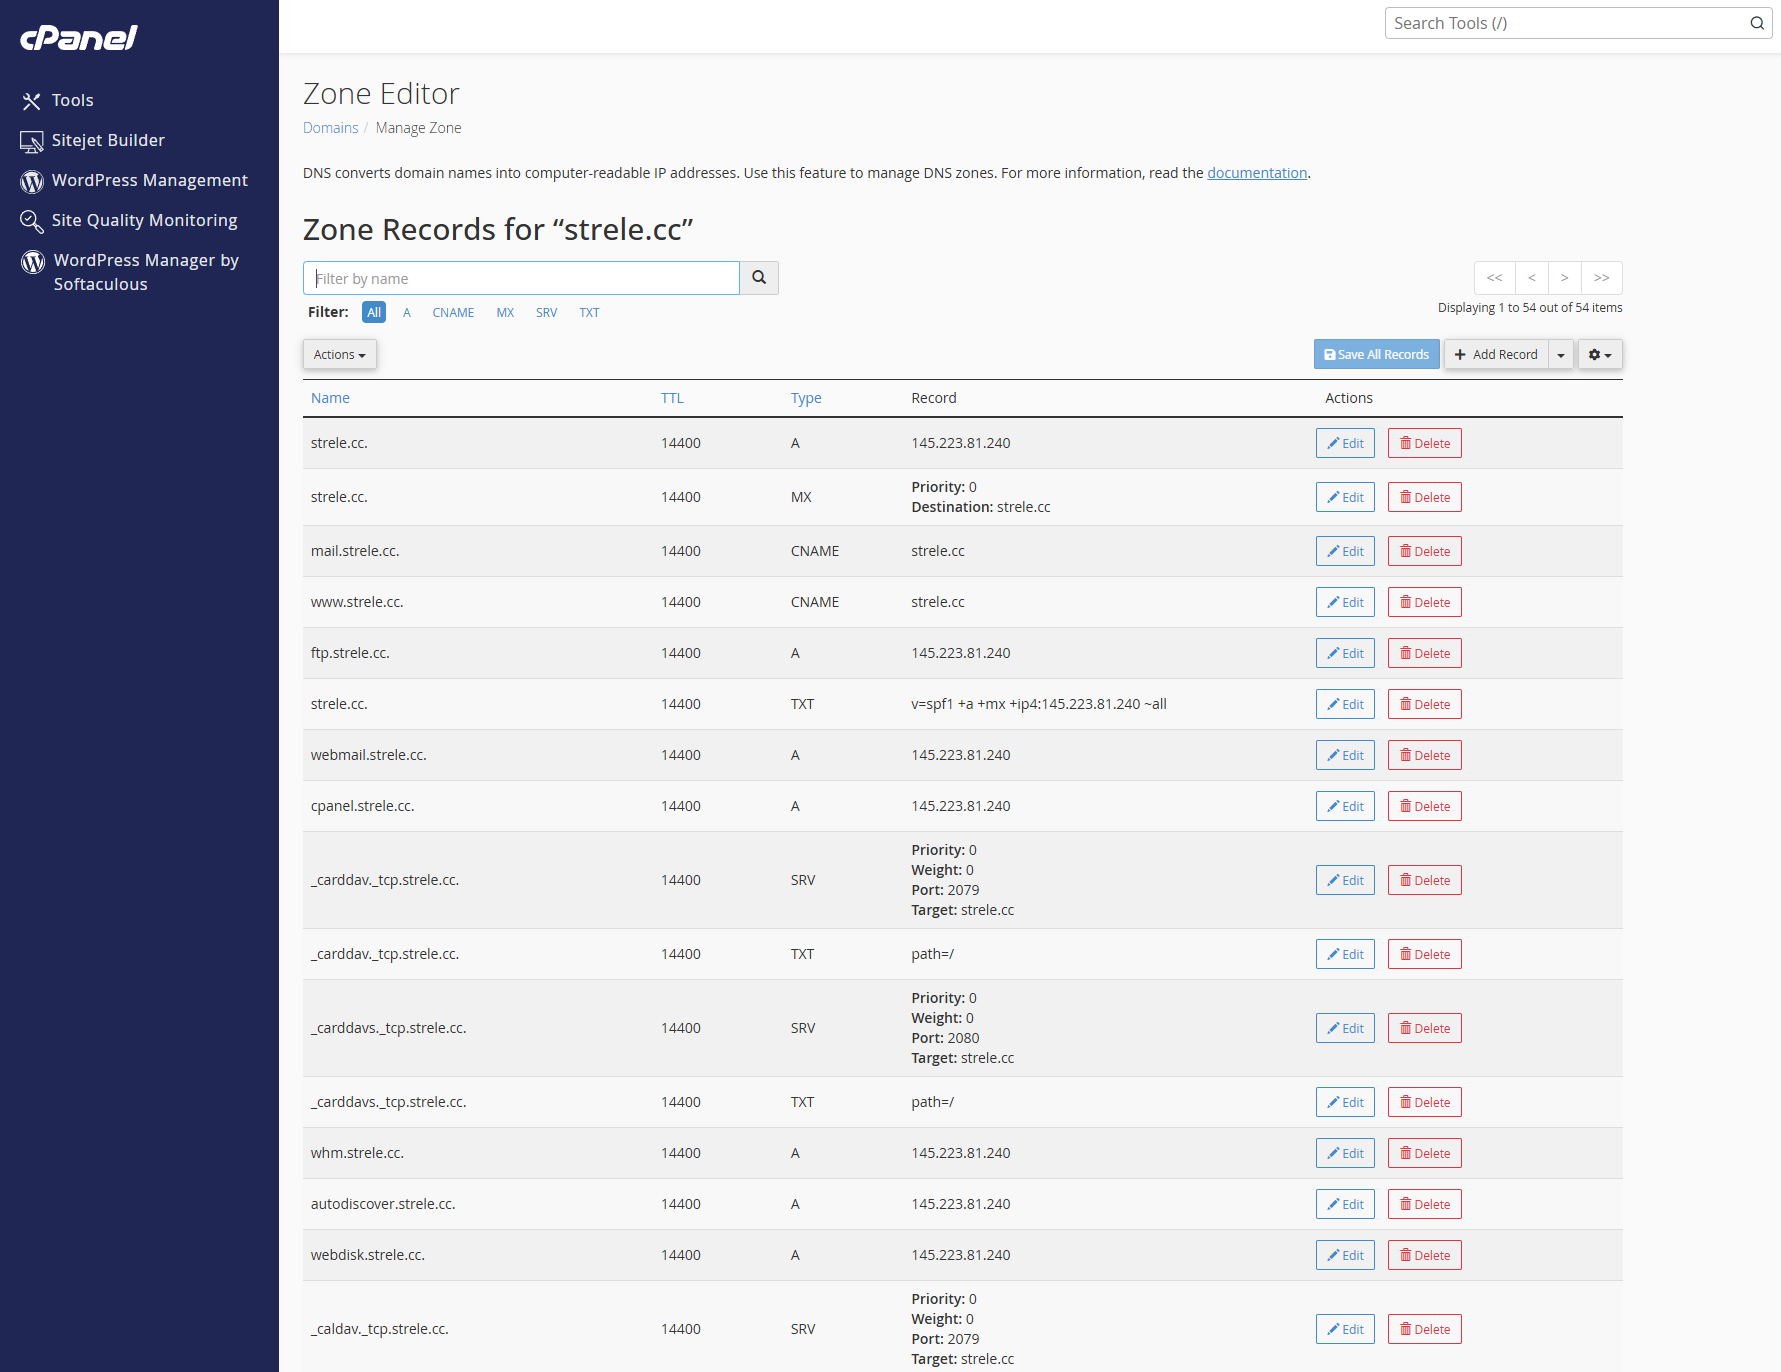The width and height of the screenshot is (1781, 1372).
Task: Click the Filter by name field
Action: pos(521,278)
